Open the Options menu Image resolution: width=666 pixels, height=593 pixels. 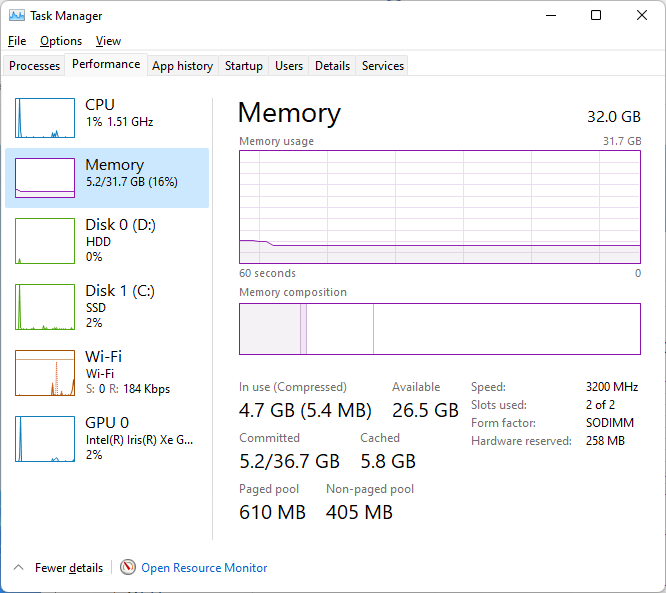pyautogui.click(x=61, y=41)
